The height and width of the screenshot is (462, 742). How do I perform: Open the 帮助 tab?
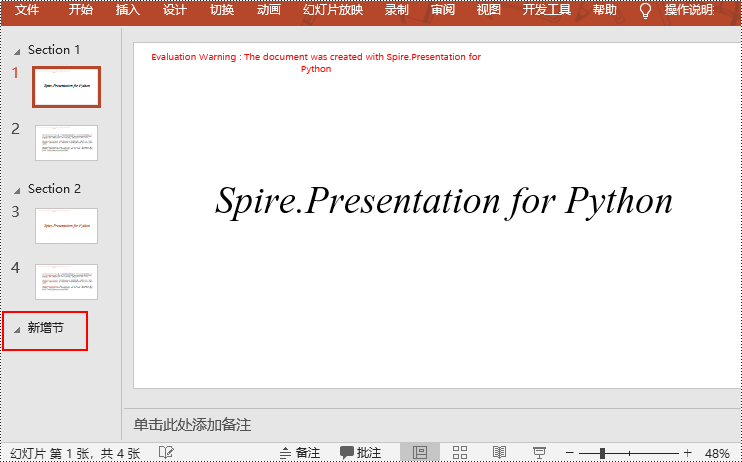pos(605,9)
